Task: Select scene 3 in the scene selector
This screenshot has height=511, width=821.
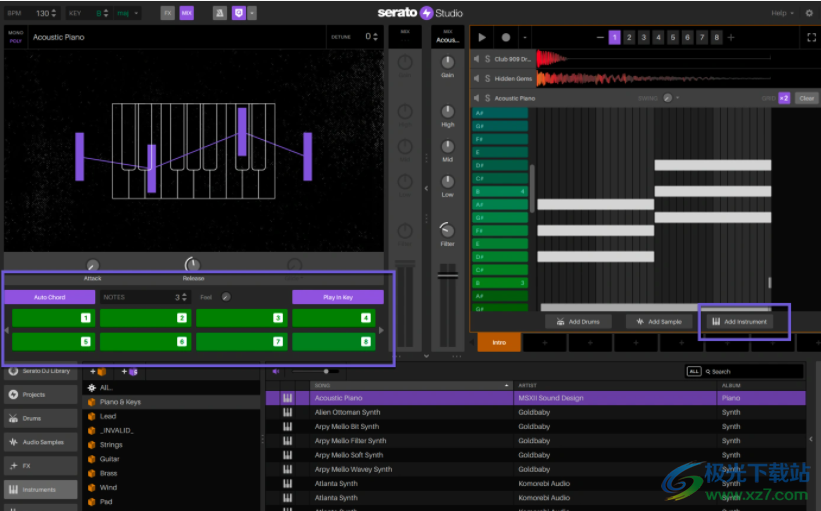Action: click(644, 37)
